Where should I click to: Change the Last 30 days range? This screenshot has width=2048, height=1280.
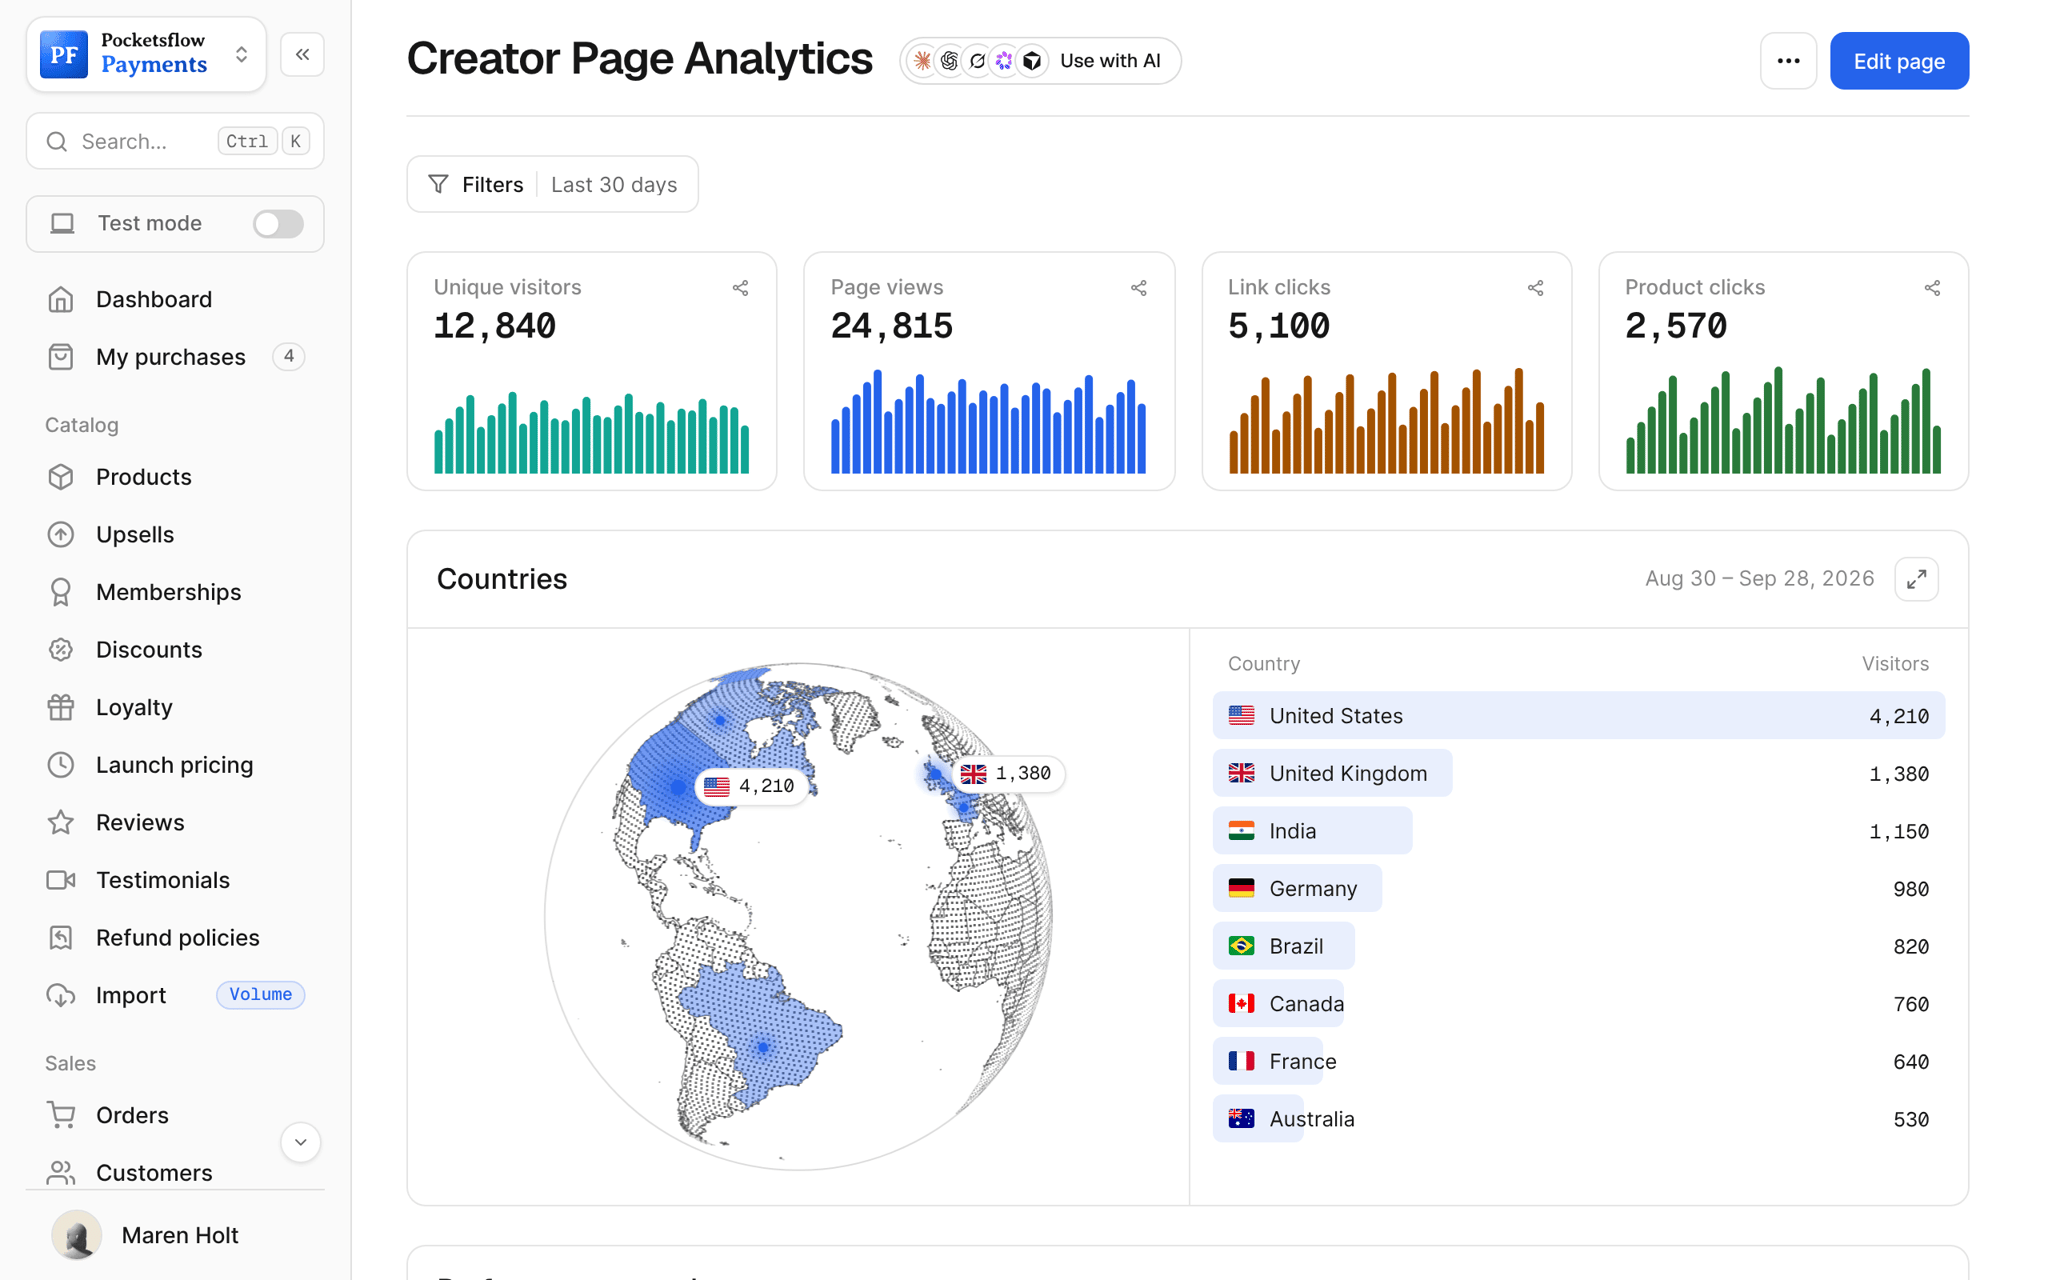click(x=614, y=184)
